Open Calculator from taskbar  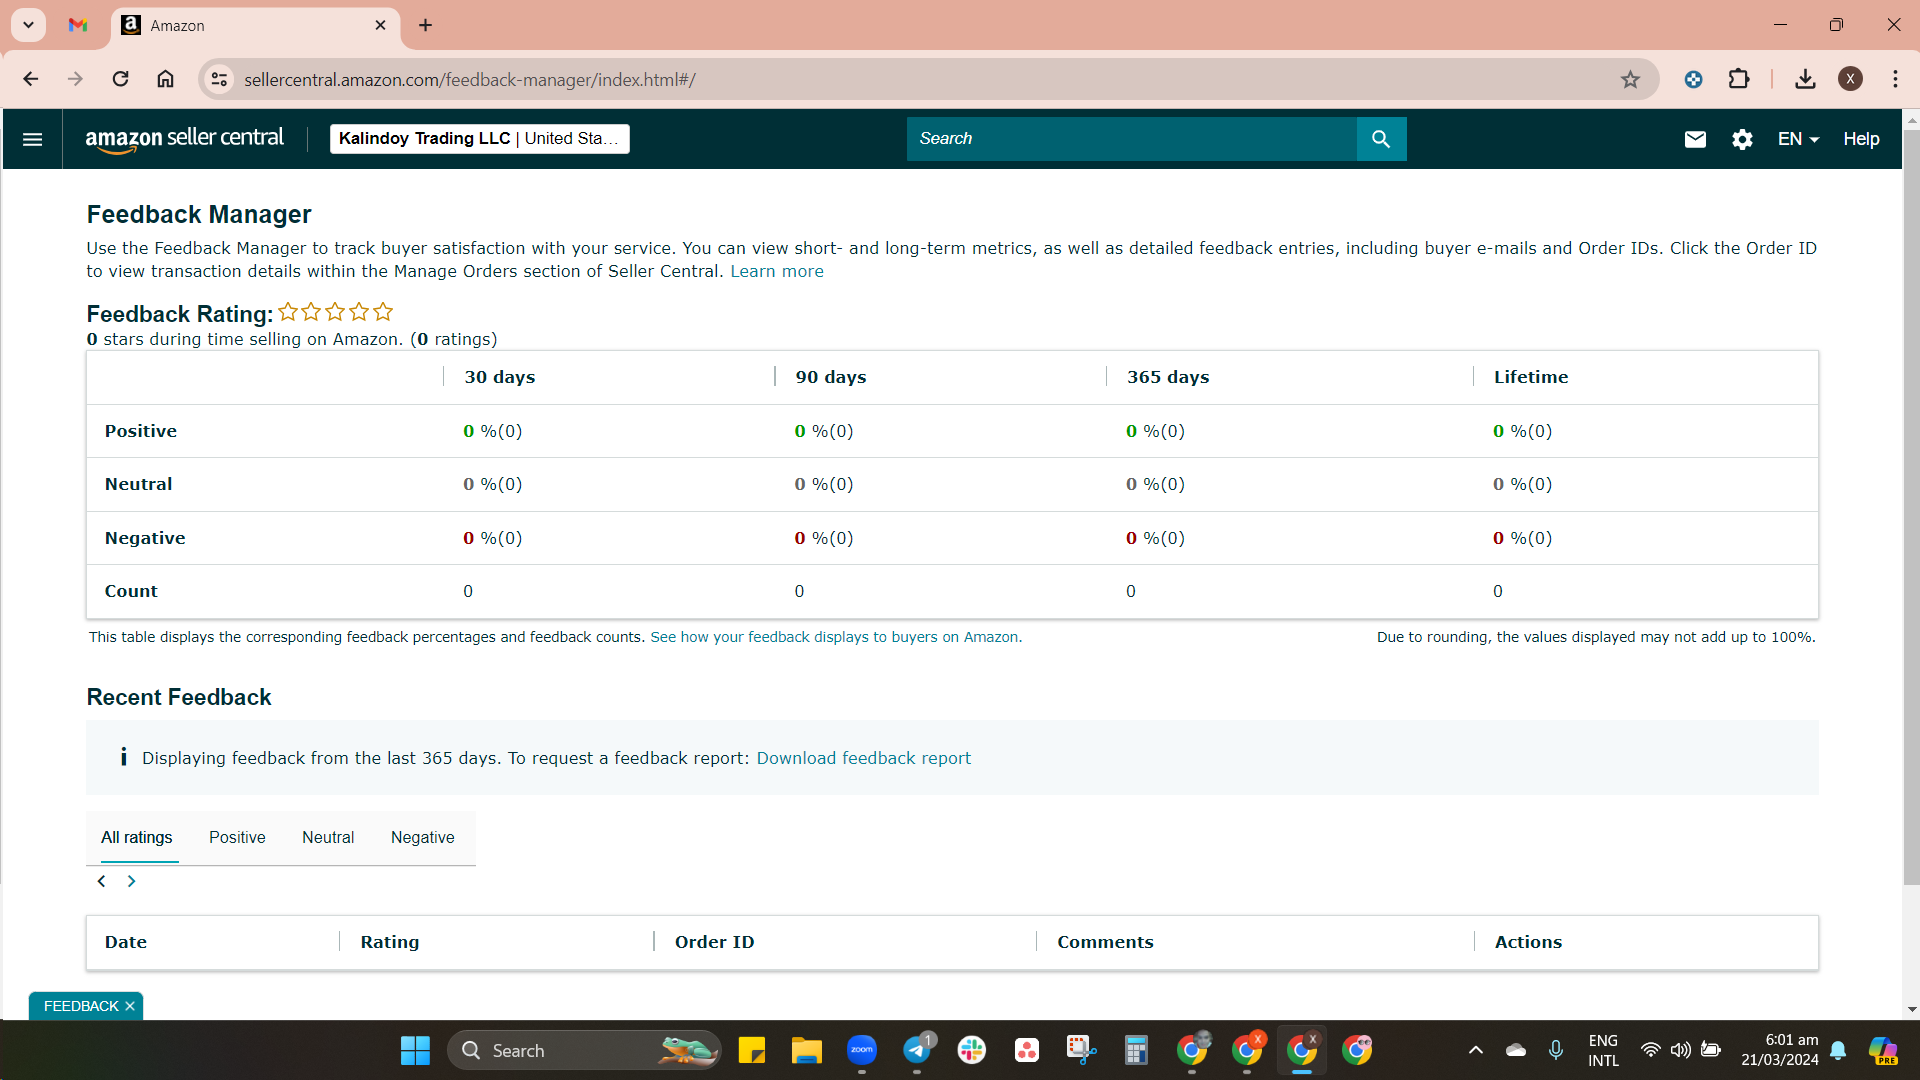tap(1136, 1051)
